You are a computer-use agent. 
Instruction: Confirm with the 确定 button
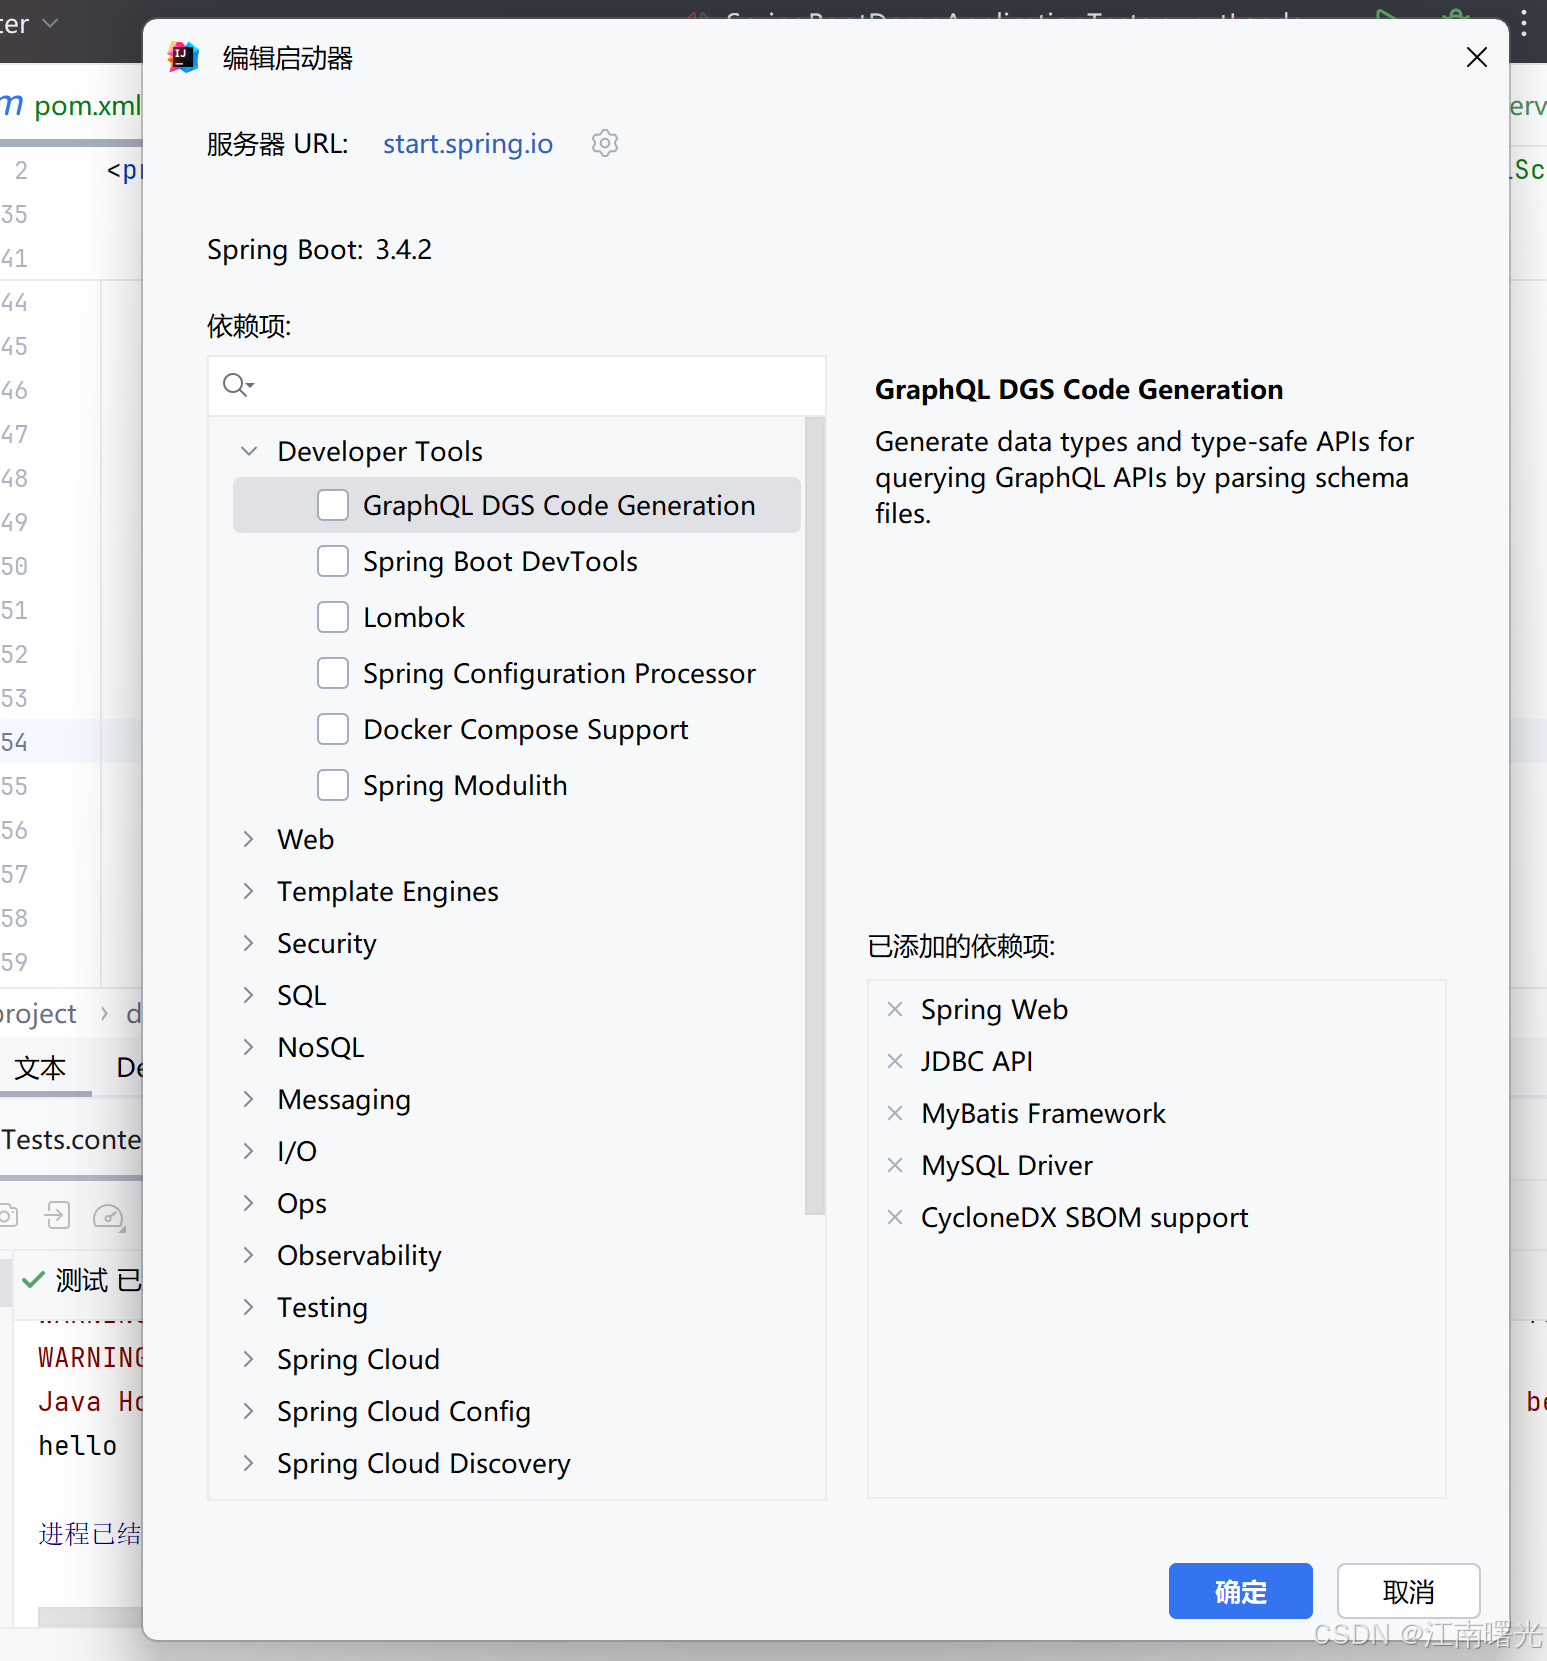click(x=1240, y=1591)
